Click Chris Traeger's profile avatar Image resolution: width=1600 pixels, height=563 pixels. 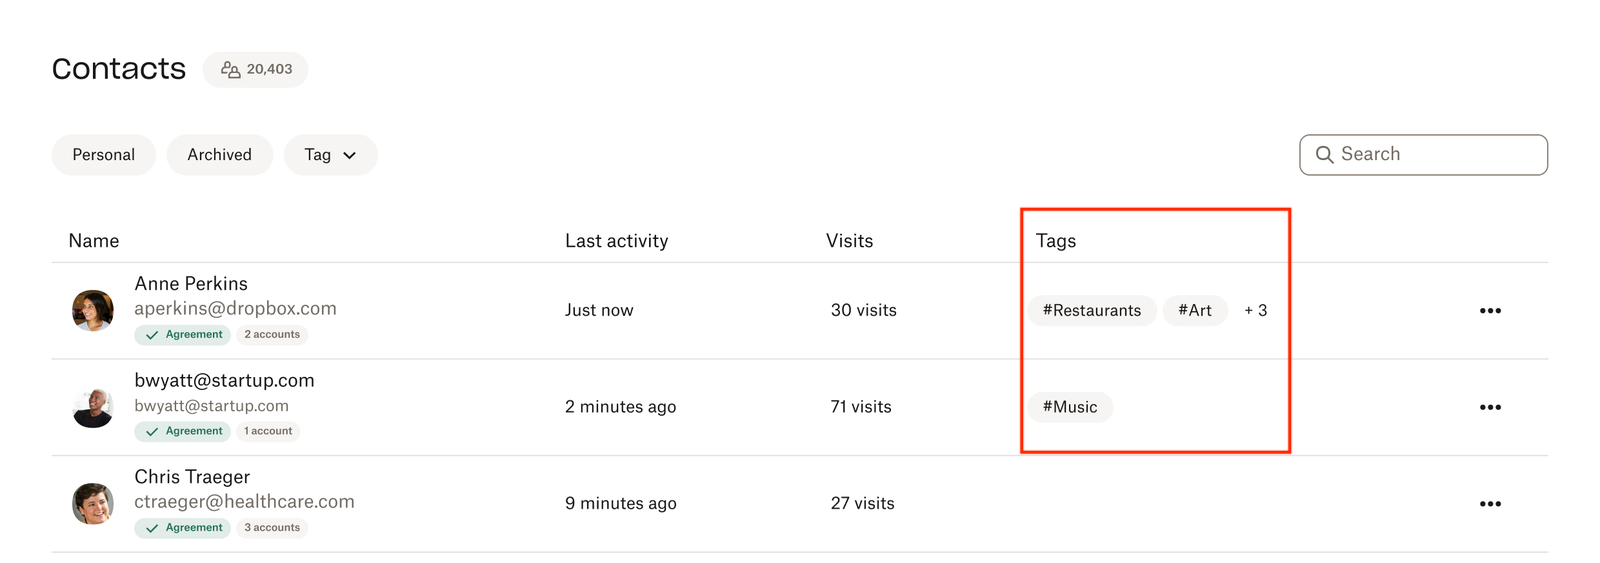pos(93,504)
